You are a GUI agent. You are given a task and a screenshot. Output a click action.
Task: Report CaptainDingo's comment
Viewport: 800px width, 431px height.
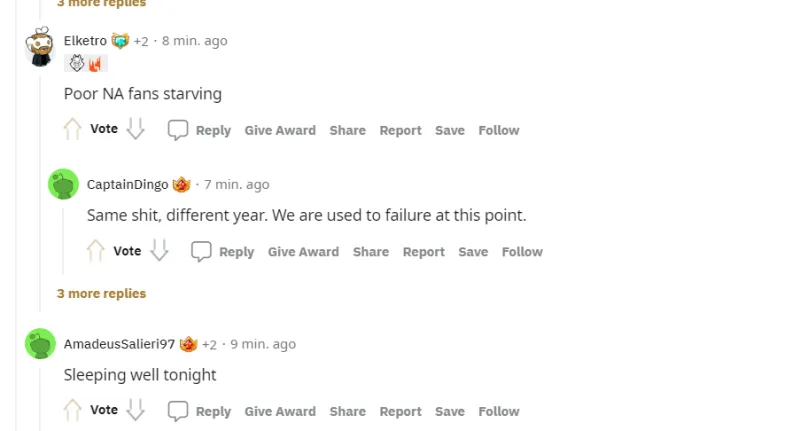click(423, 252)
